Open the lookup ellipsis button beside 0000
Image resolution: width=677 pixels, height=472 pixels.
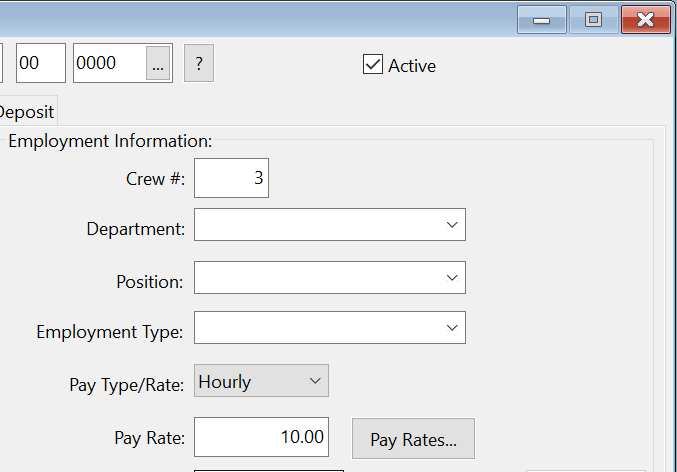coord(158,63)
